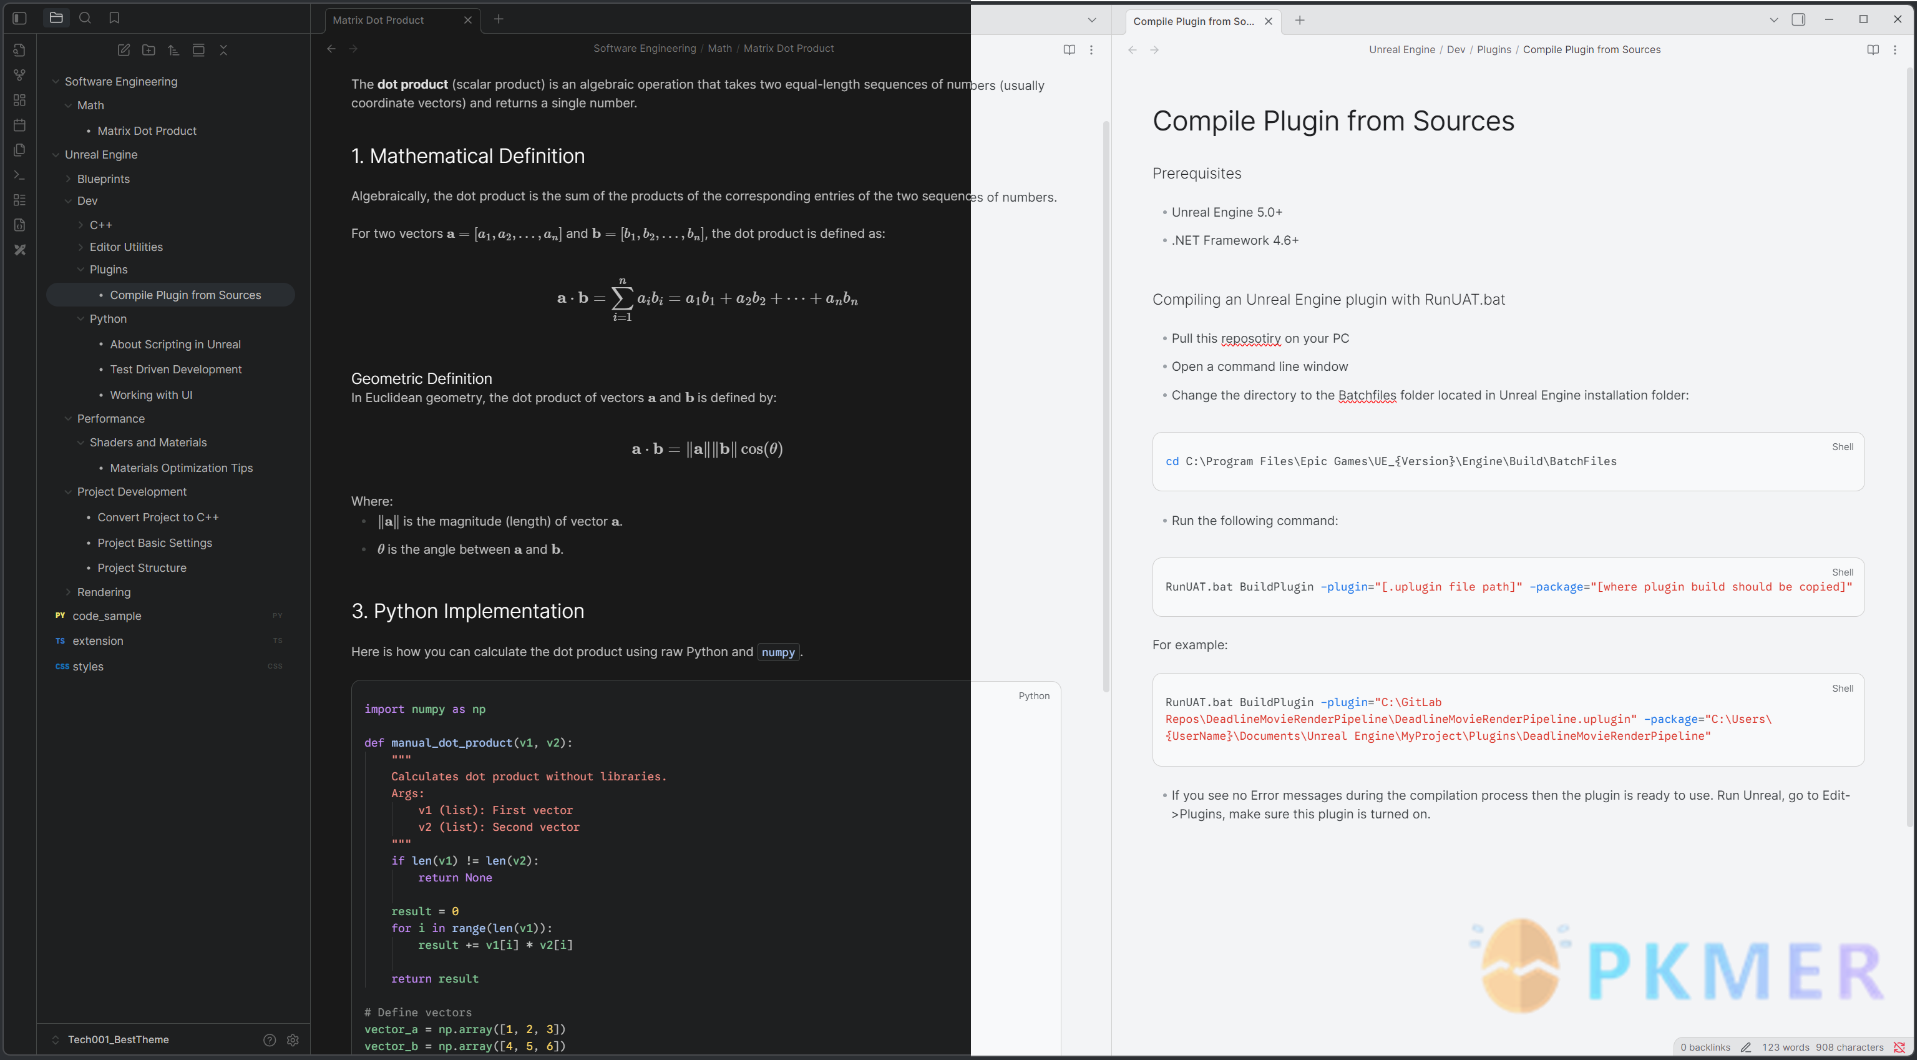Screen dimensions: 1920x1060
Task: Open the bookmarks pane
Action: pyautogui.click(x=114, y=18)
